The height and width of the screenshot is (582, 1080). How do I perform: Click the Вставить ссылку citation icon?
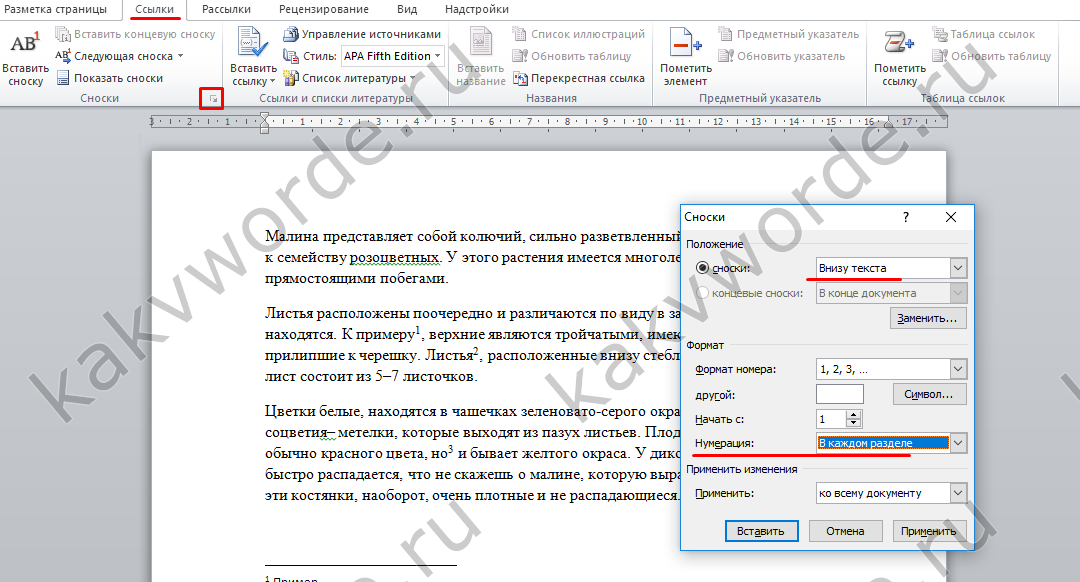coord(253,43)
